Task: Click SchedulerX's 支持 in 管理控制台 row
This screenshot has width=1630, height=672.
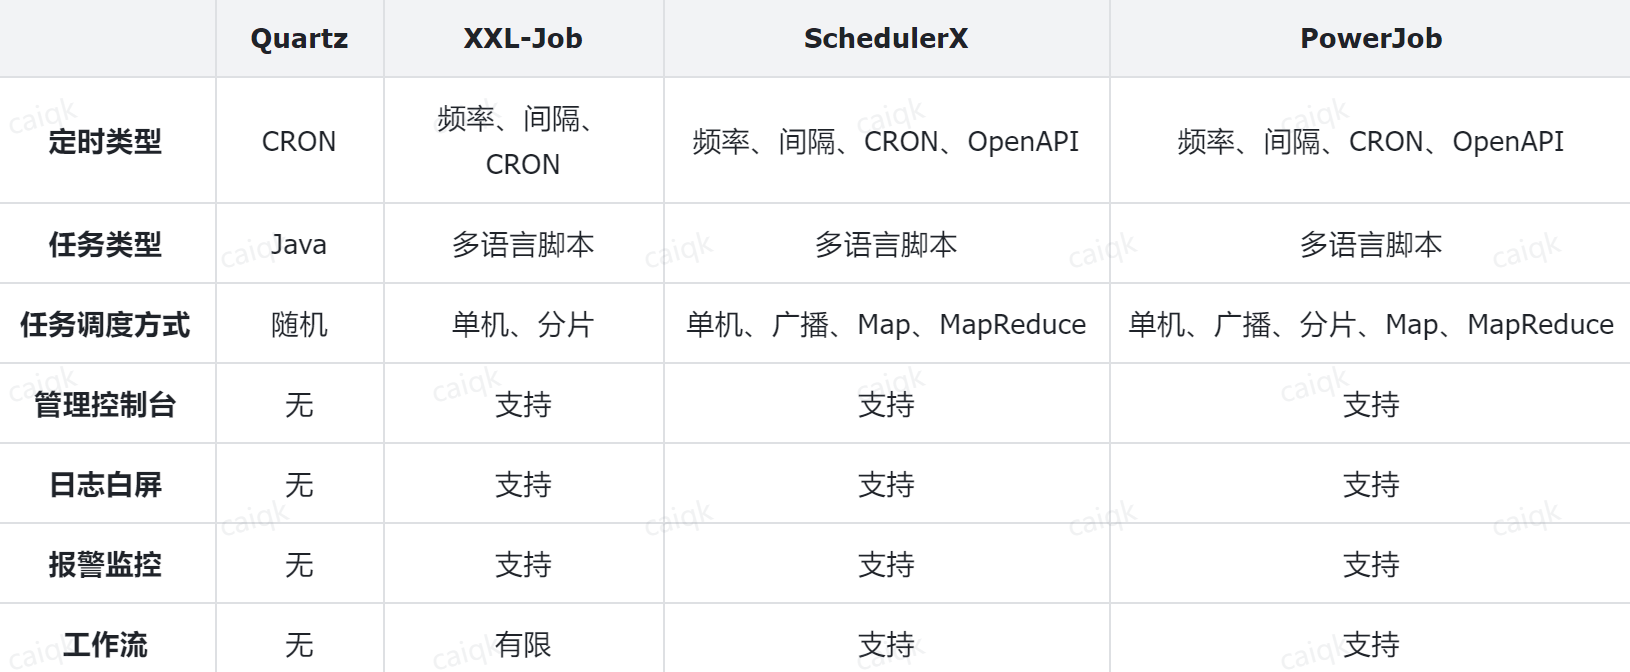Action: [x=886, y=404]
